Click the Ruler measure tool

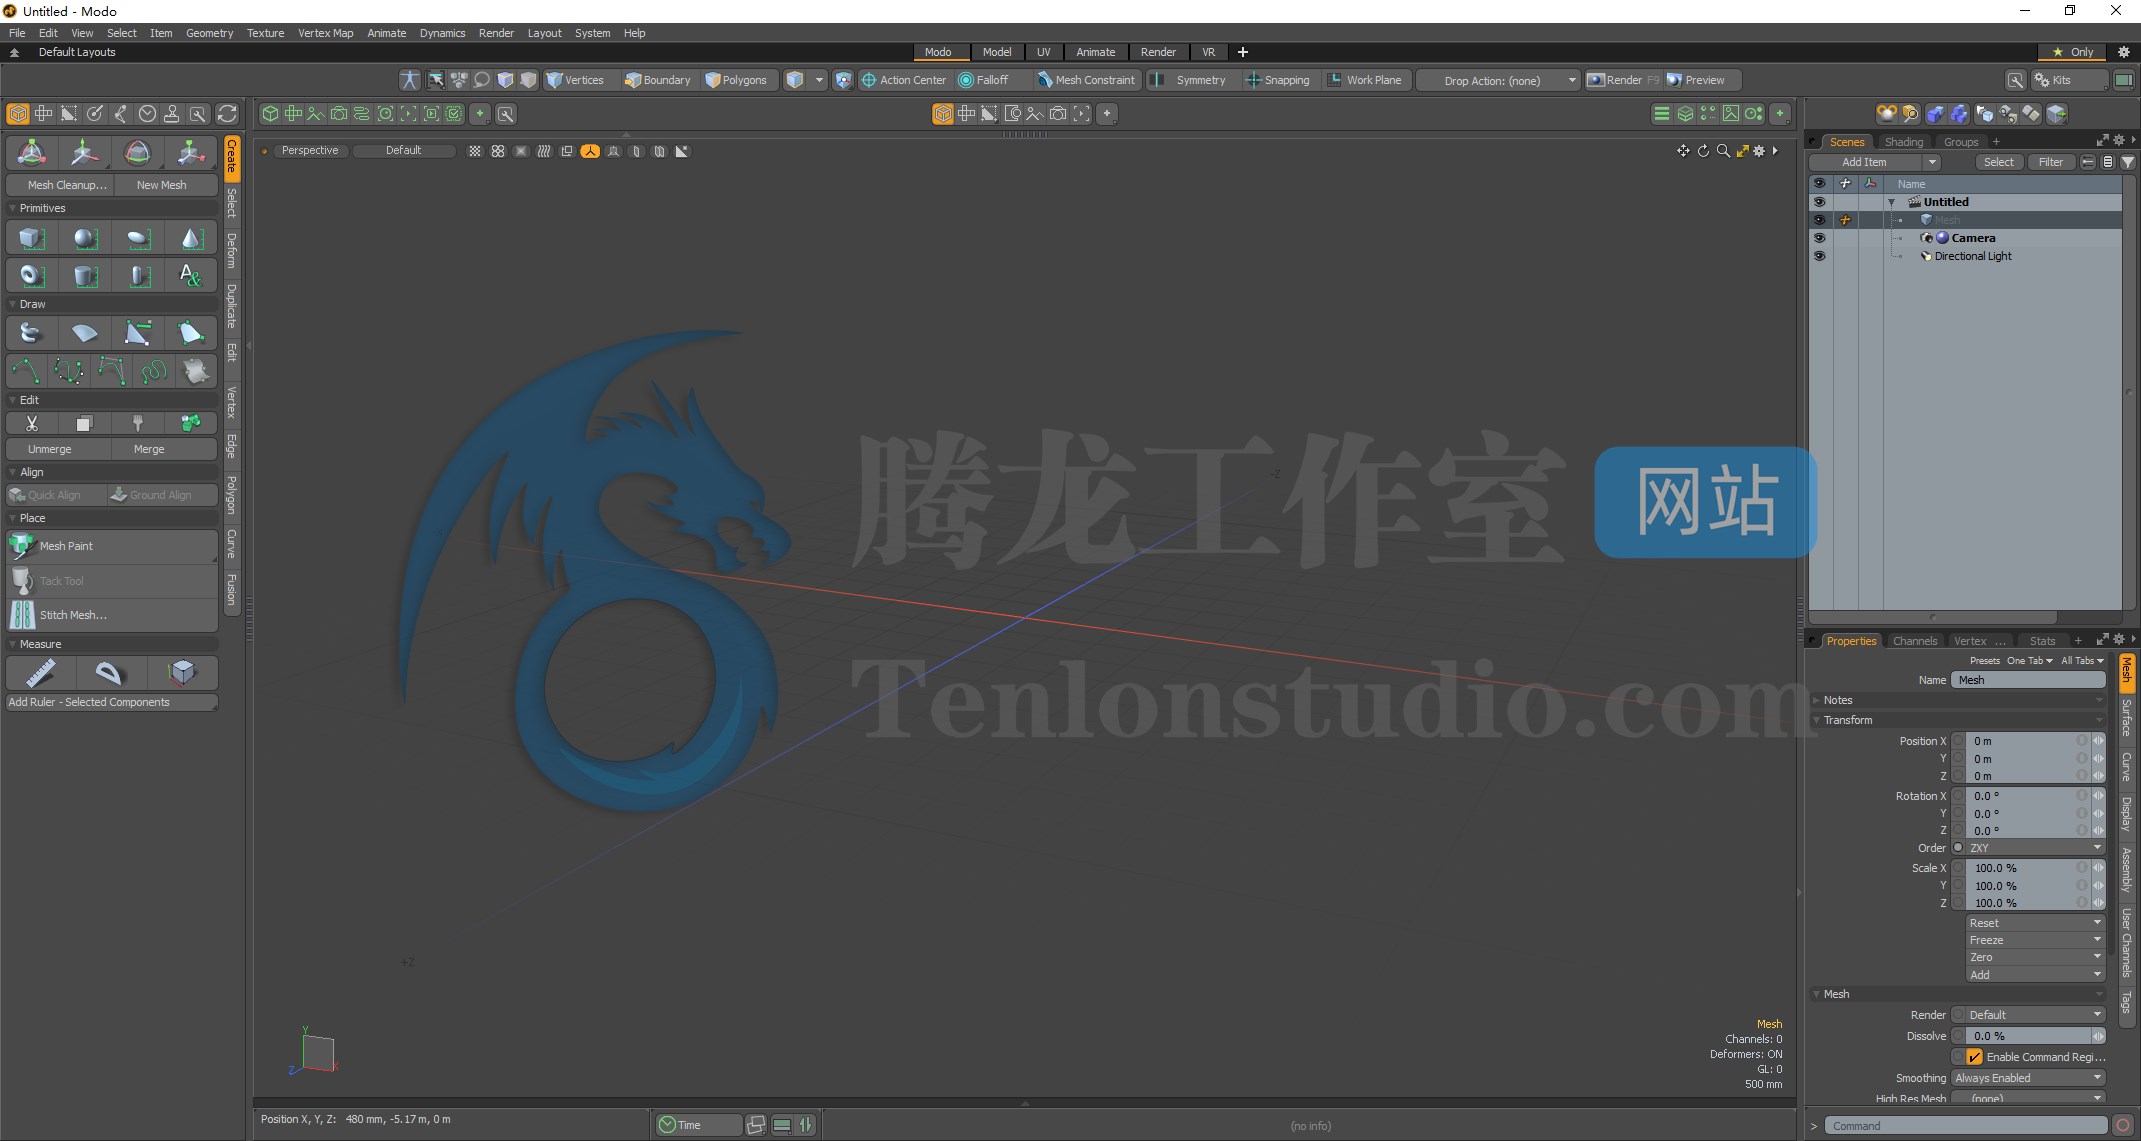pyautogui.click(x=40, y=673)
